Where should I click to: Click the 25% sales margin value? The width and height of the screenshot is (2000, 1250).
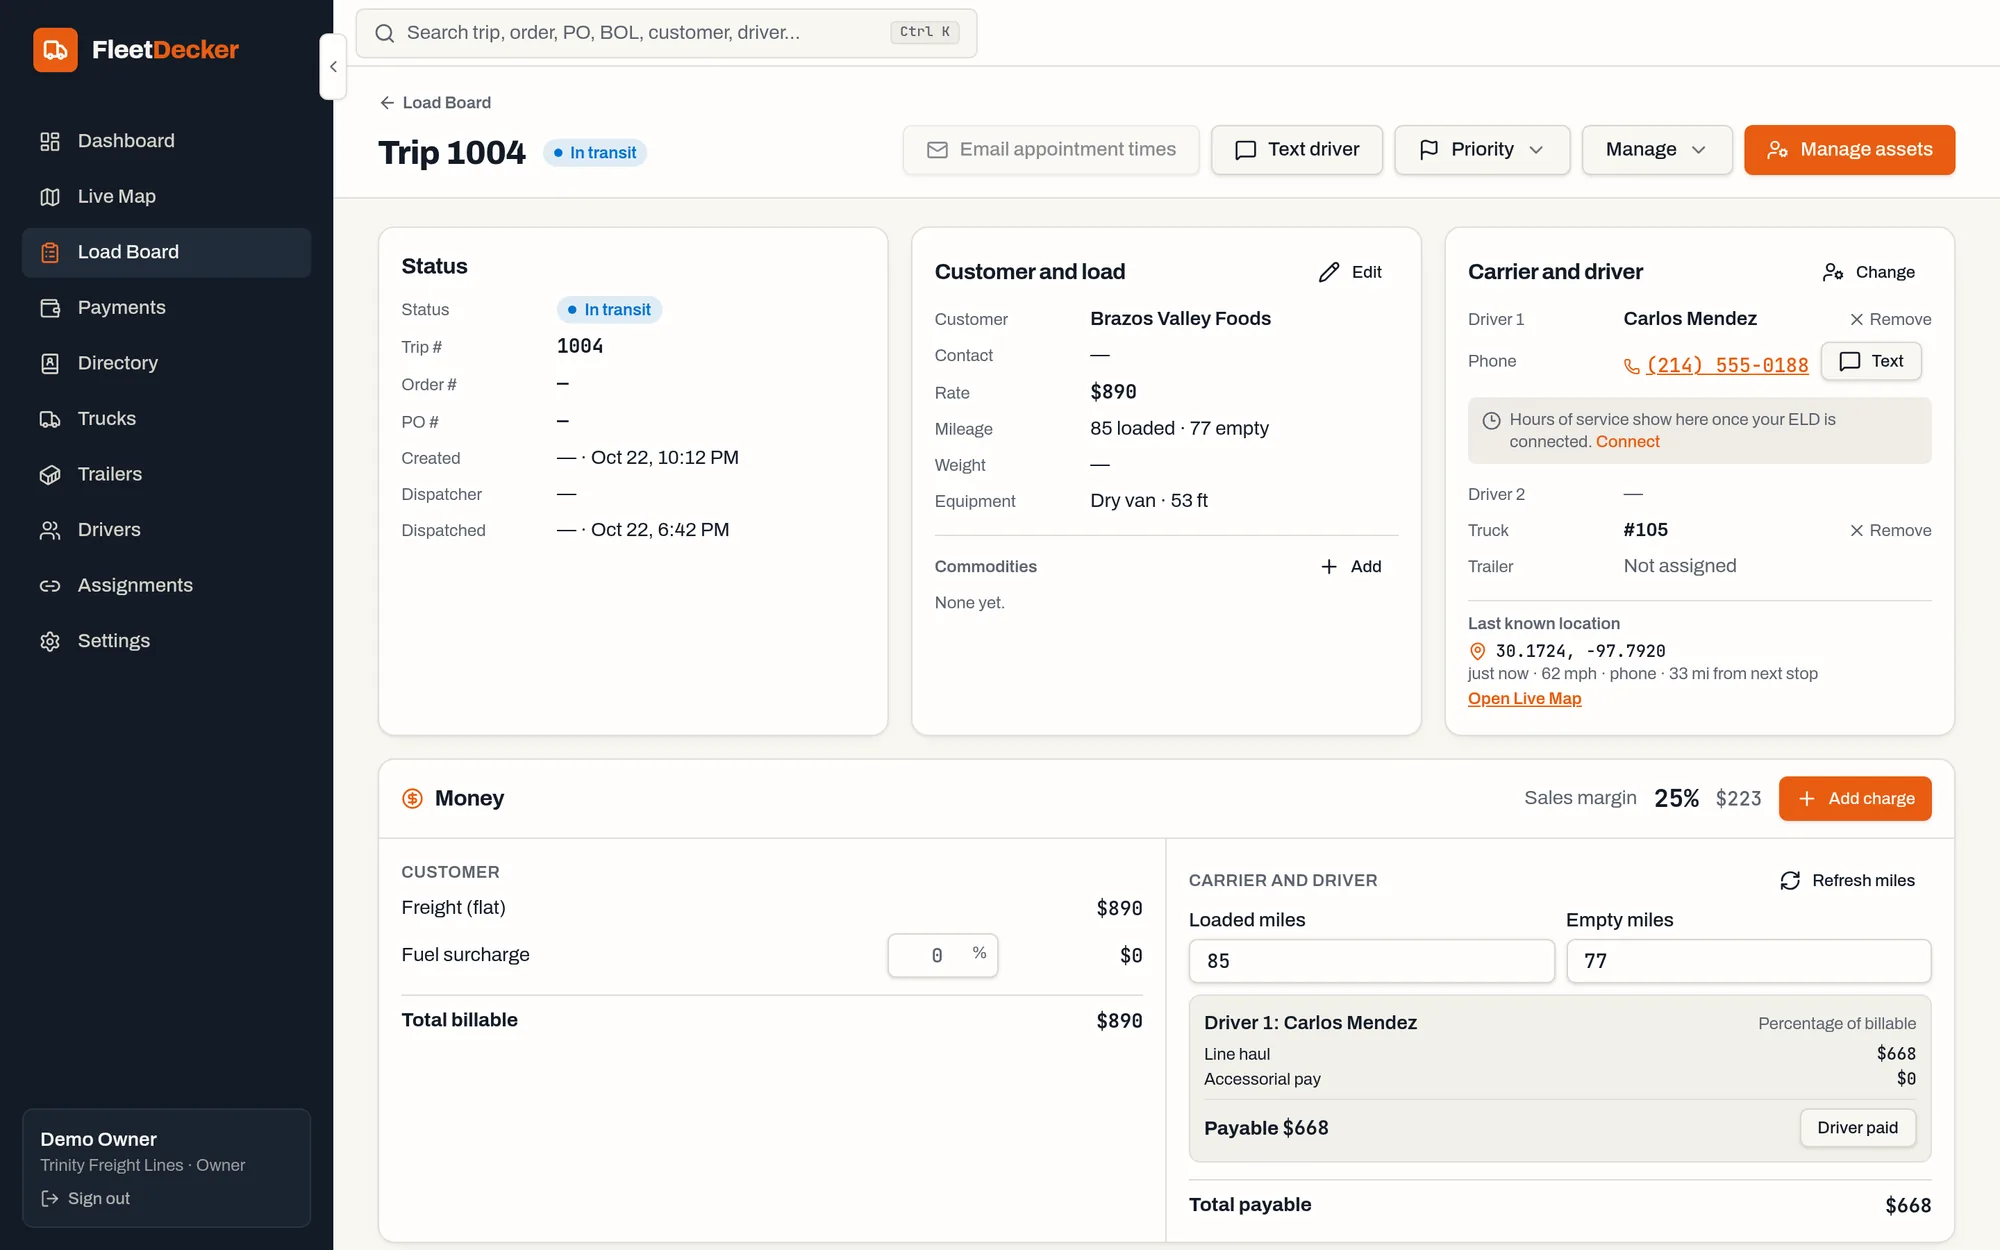[x=1676, y=799]
